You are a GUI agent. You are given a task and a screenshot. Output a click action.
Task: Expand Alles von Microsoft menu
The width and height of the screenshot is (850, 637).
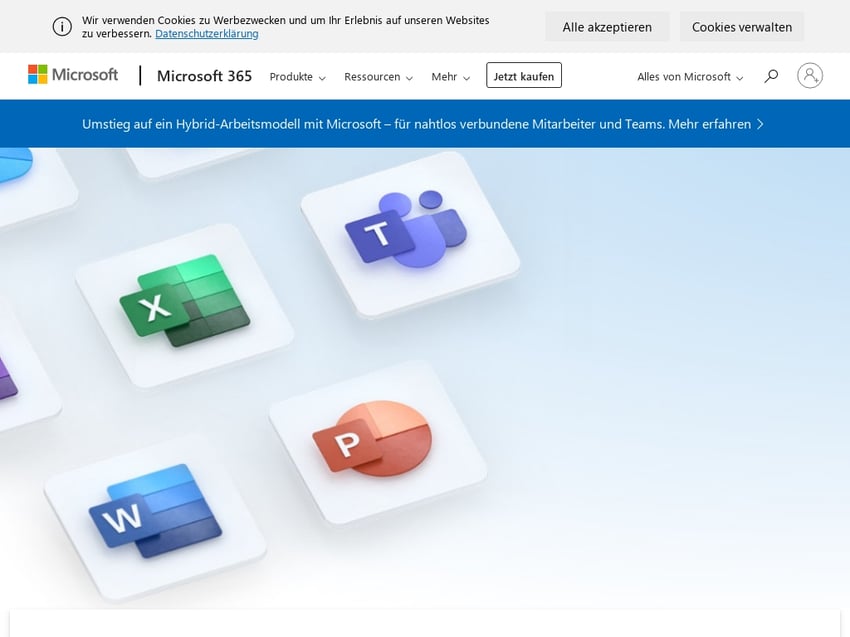coord(690,77)
